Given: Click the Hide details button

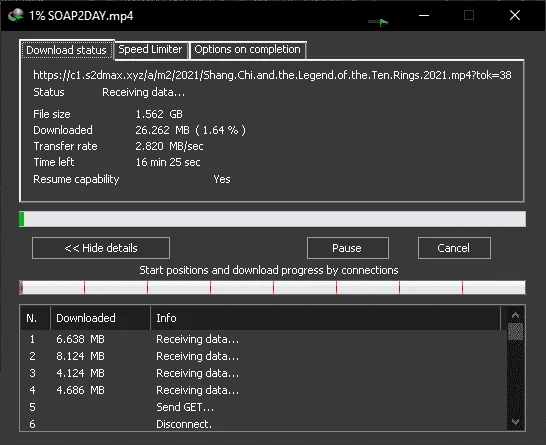Looking at the screenshot, I should click(101, 248).
